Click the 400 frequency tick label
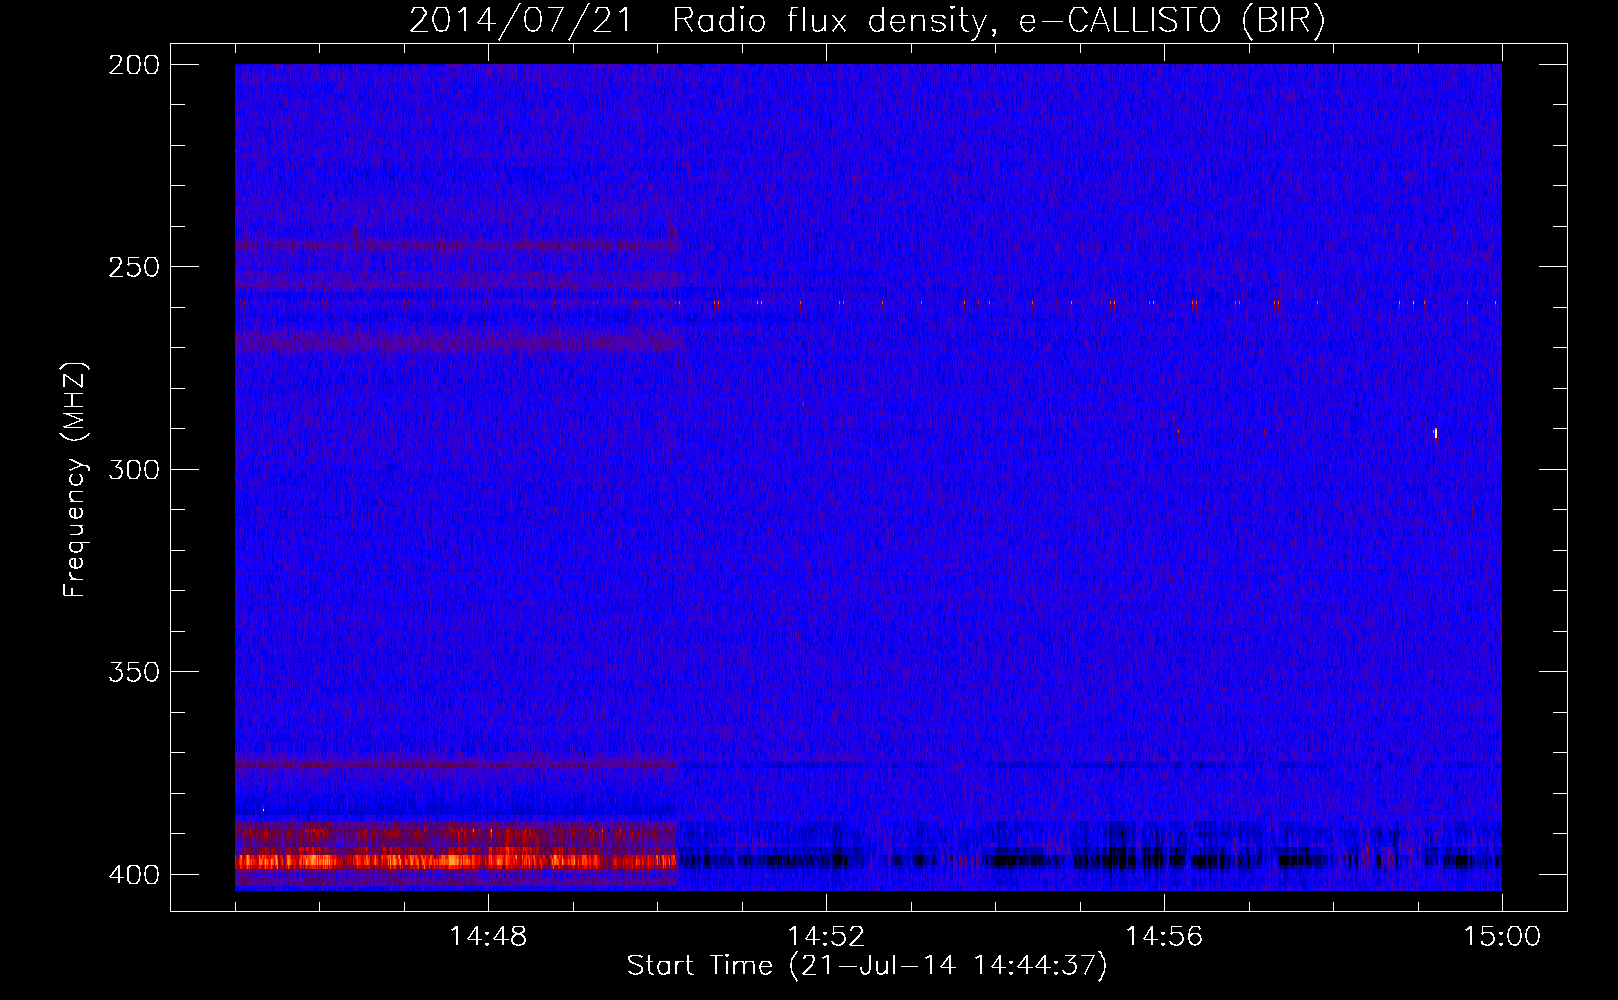The image size is (1618, 1000). coord(134,874)
